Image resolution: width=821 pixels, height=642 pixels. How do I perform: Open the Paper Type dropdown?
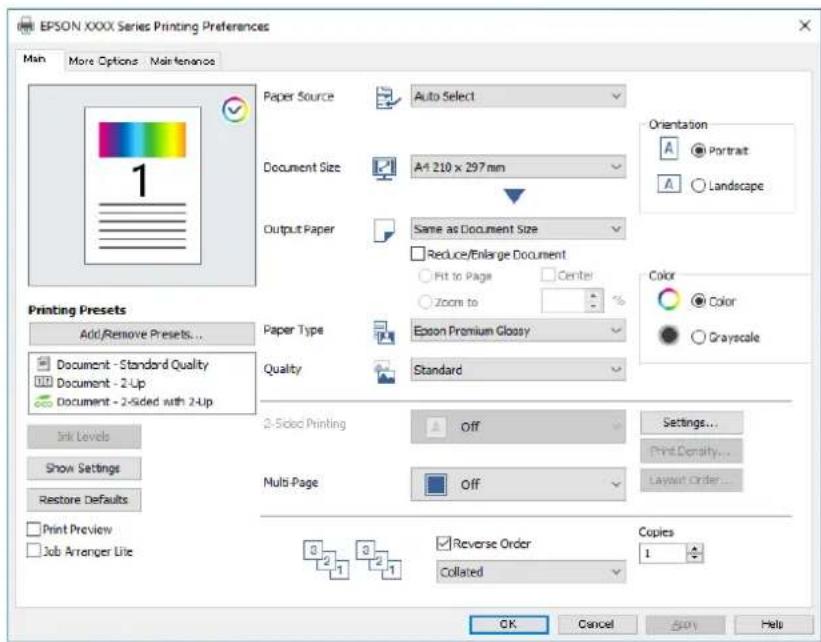[518, 331]
